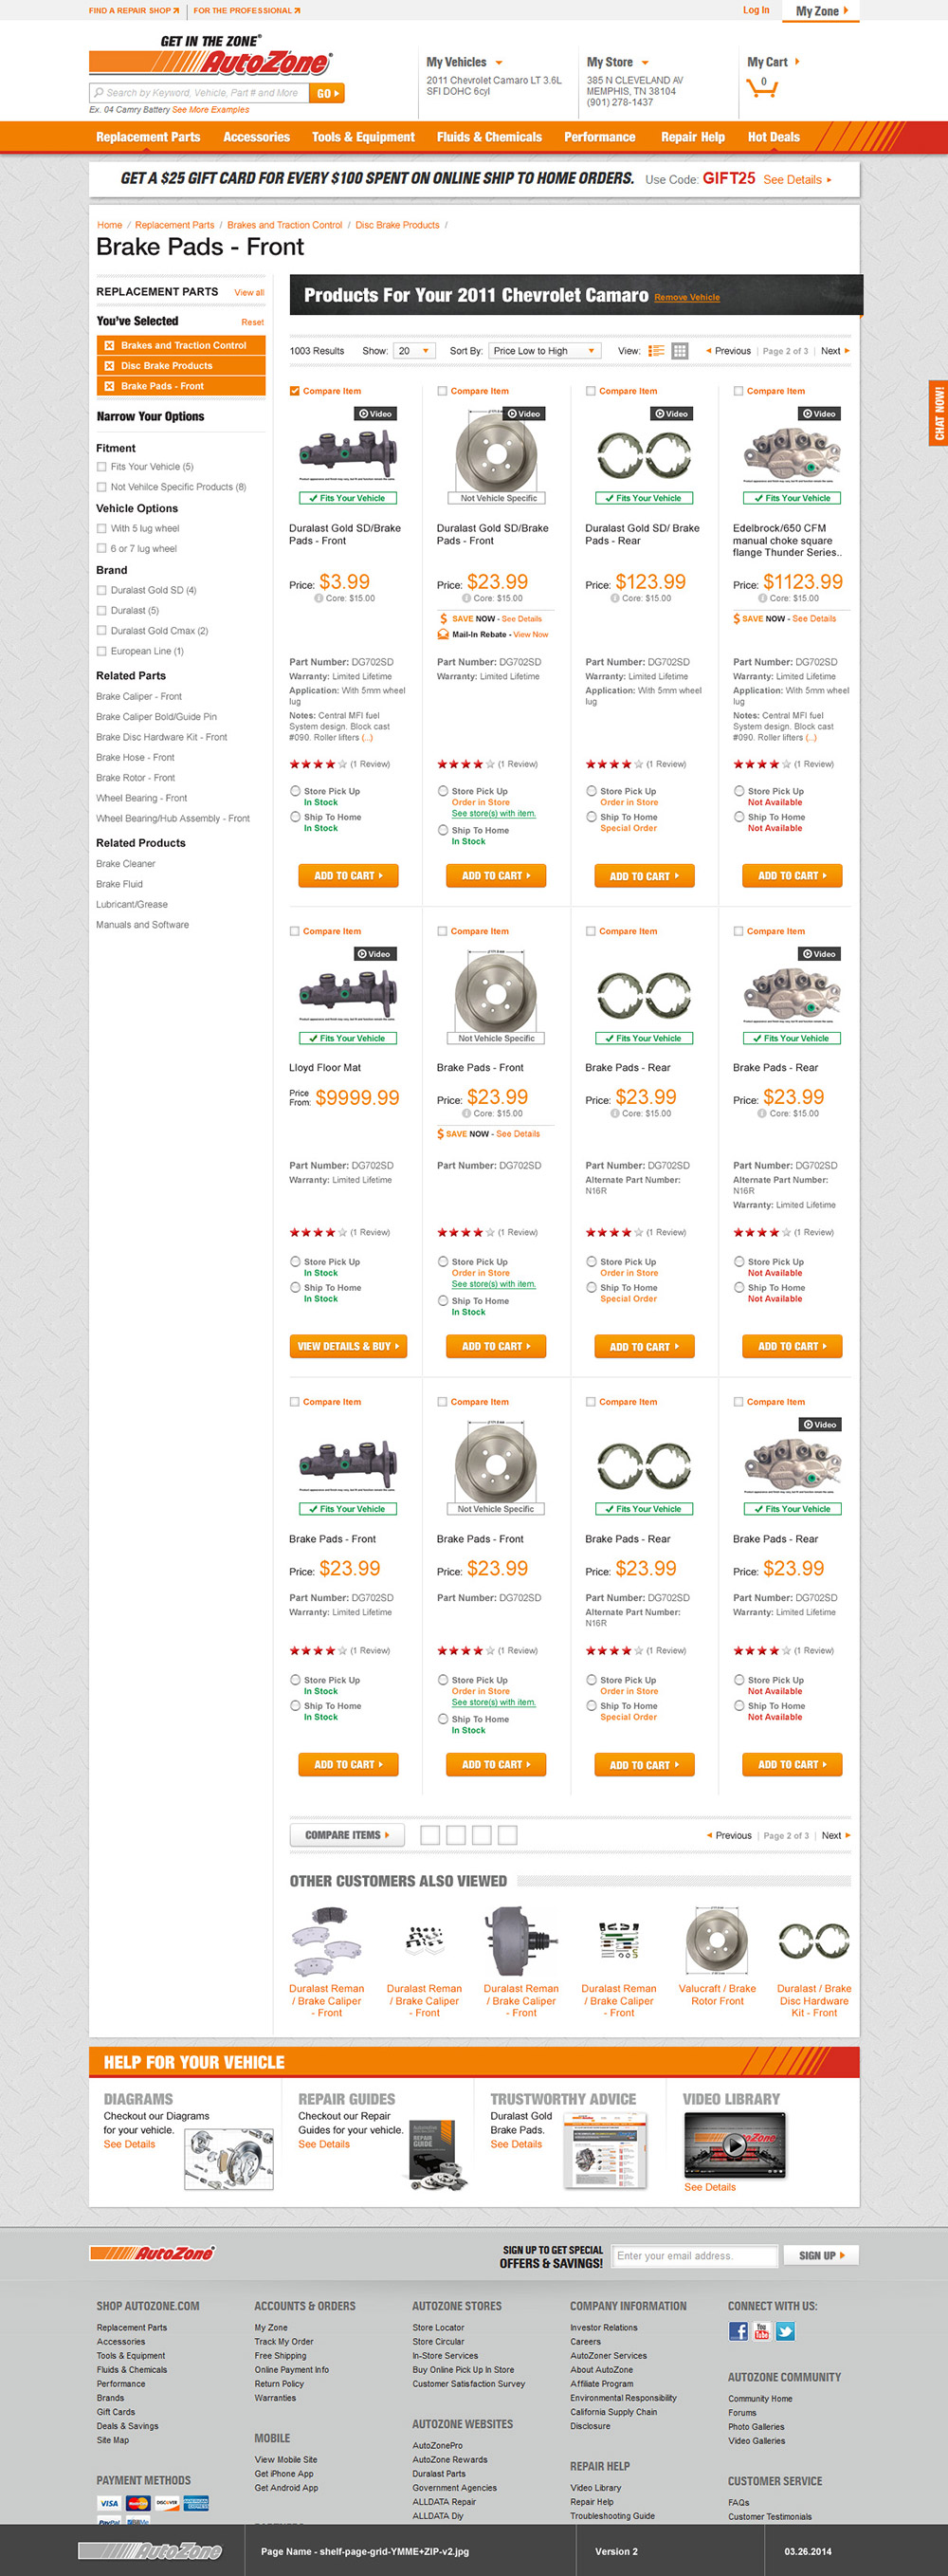Click Reset selected filters link
This screenshot has height=2576, width=948.
[x=253, y=322]
